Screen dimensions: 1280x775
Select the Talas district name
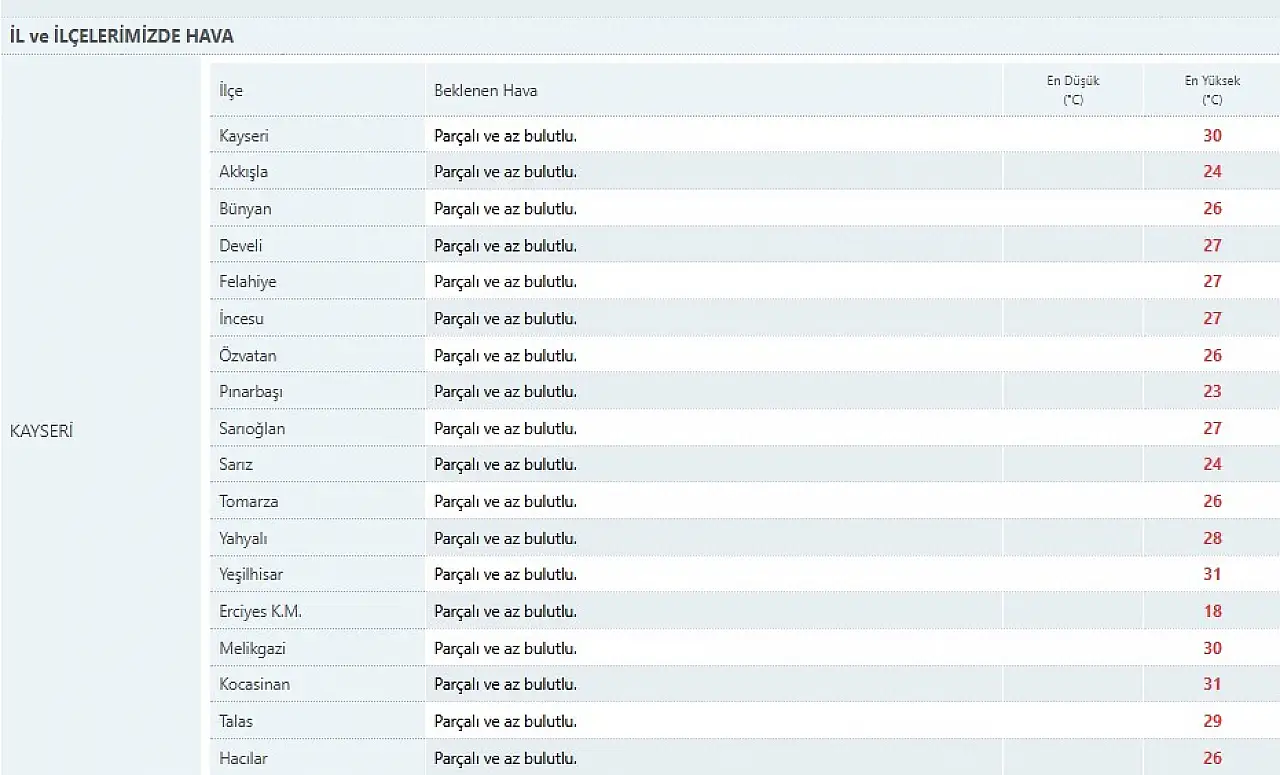click(x=236, y=721)
